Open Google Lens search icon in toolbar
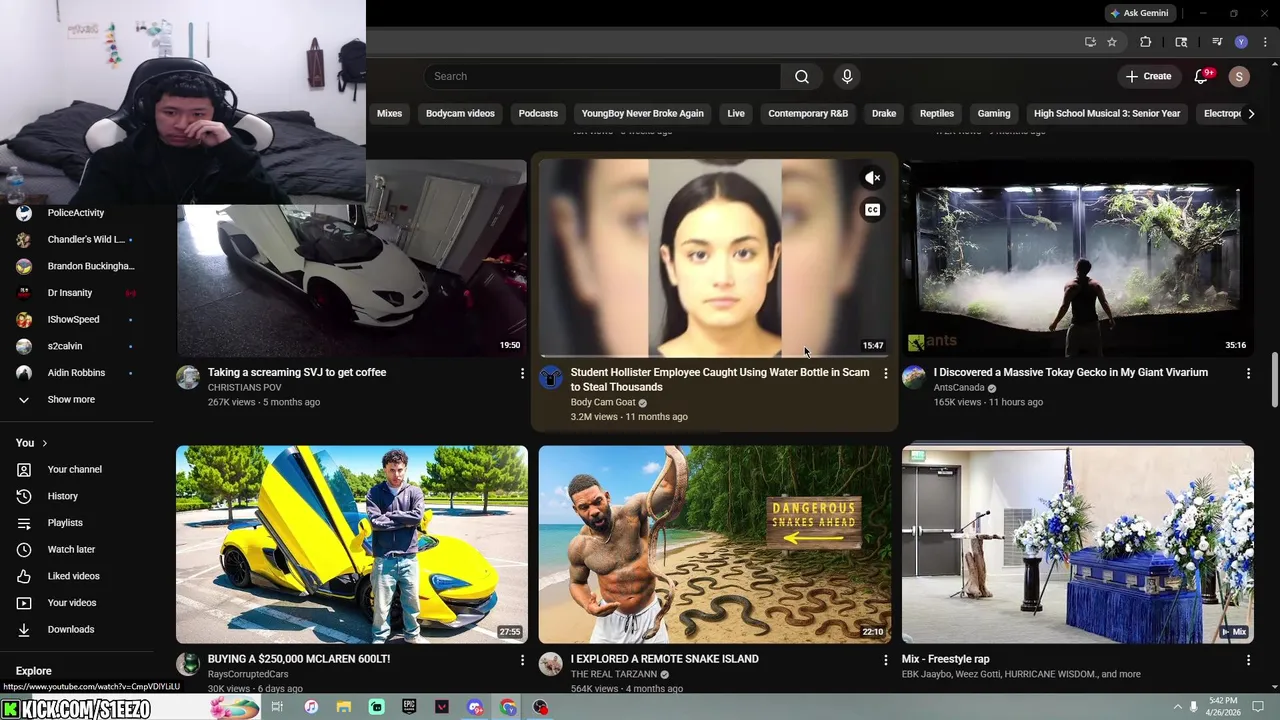The image size is (1280, 720). point(1181,42)
